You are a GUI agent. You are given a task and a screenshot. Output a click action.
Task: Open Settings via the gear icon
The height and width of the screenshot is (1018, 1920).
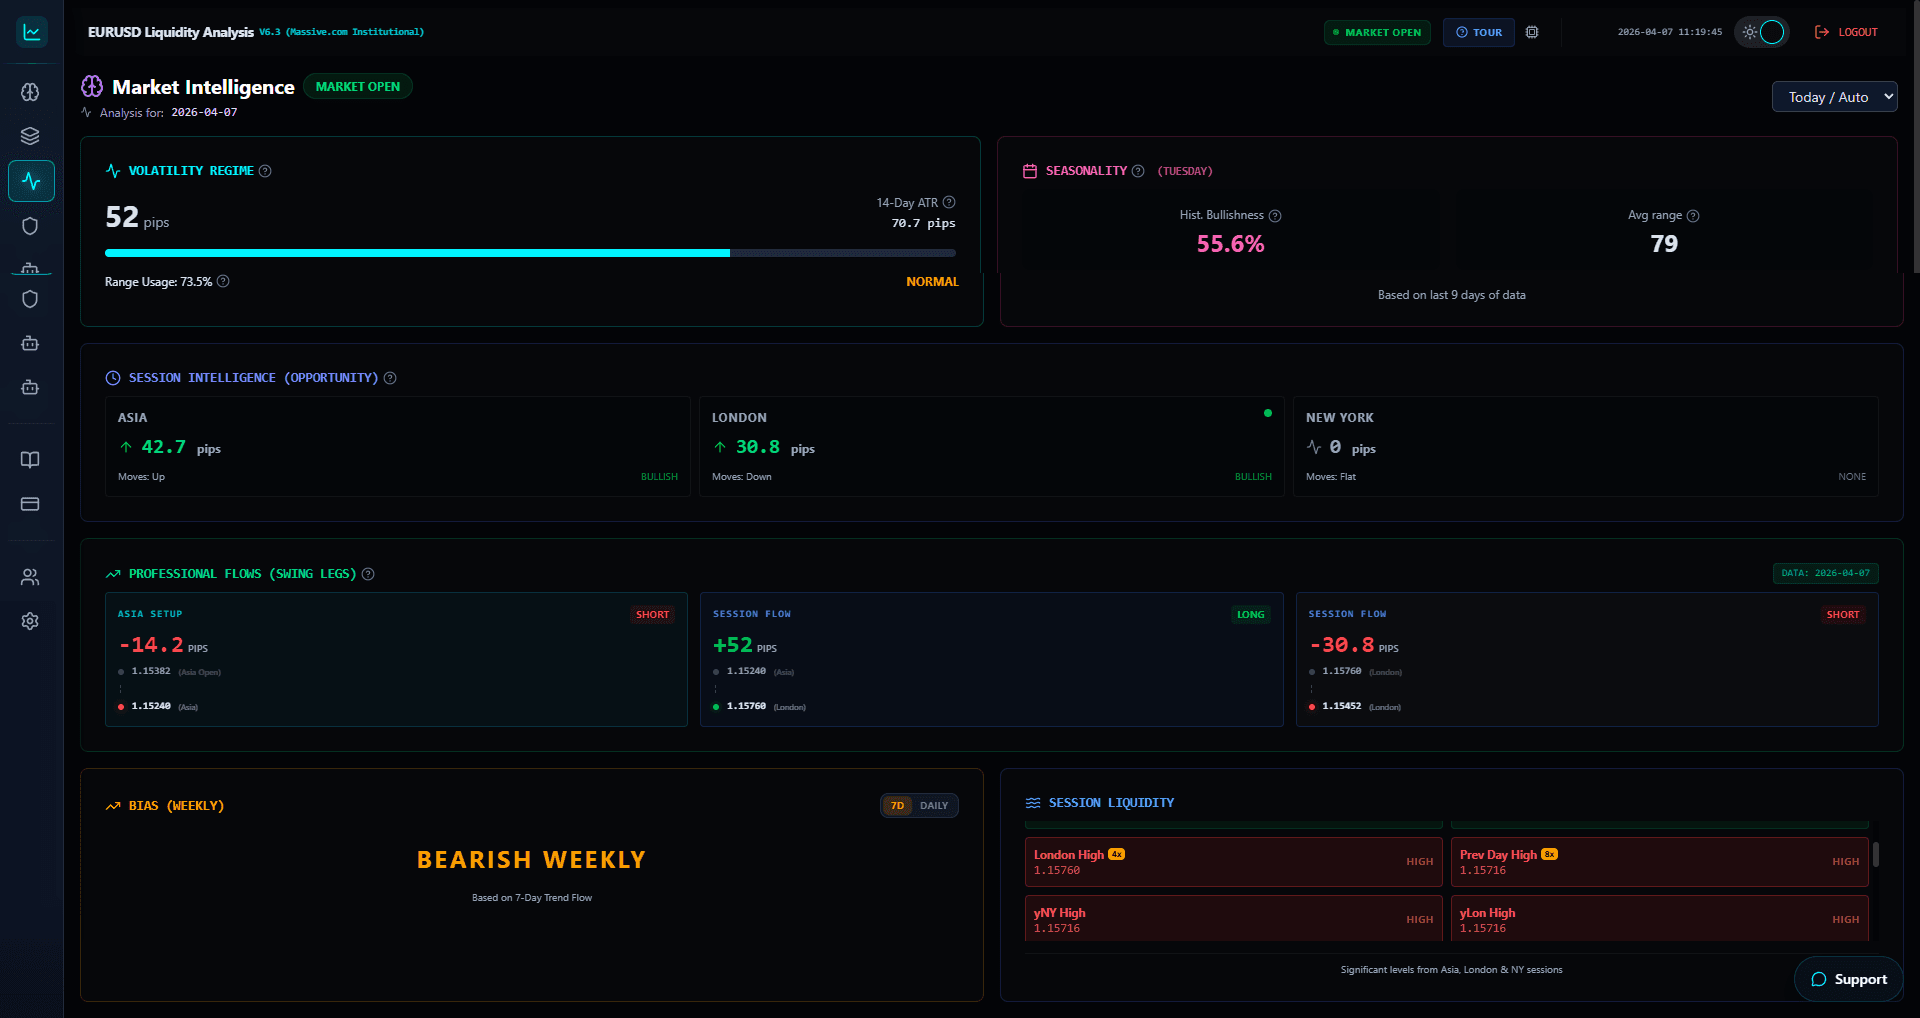(31, 621)
